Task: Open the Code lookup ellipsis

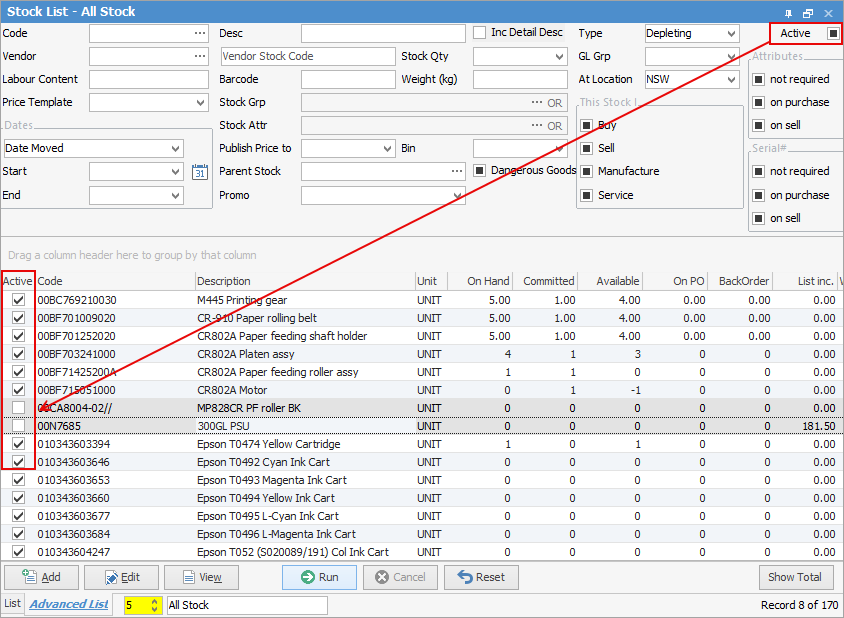Action: coord(200,33)
